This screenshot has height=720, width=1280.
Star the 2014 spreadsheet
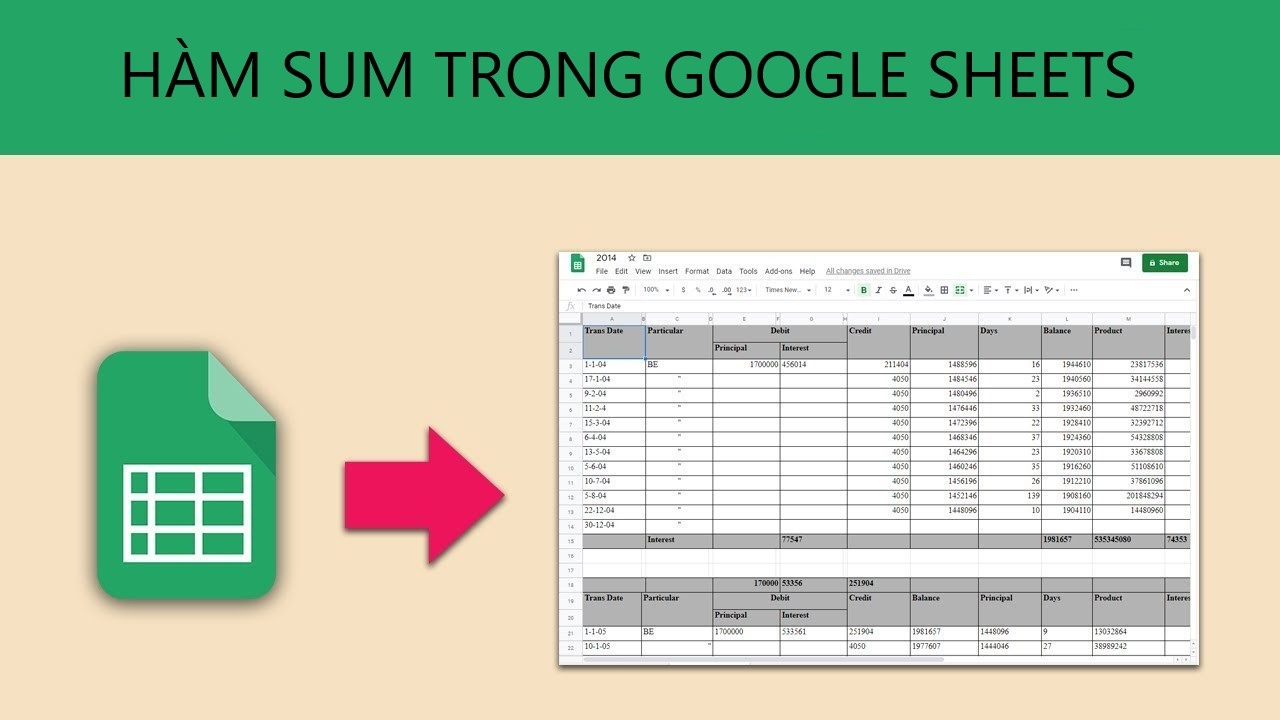(631, 258)
